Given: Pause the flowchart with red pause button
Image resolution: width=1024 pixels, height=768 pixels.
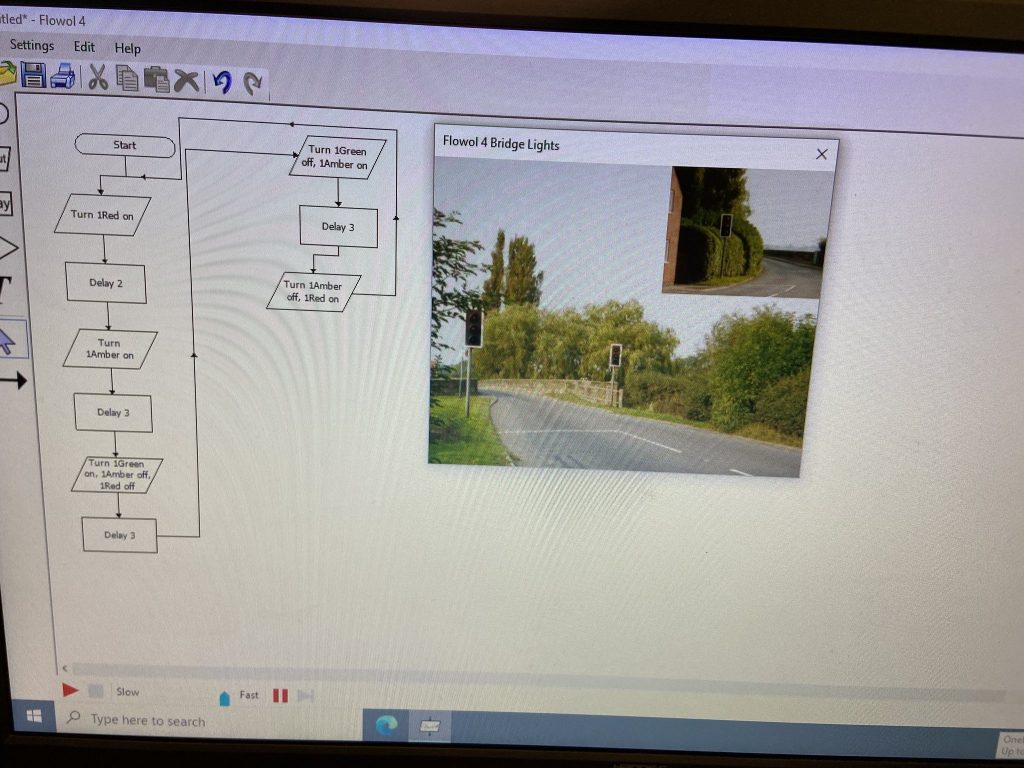Looking at the screenshot, I should (x=280, y=695).
